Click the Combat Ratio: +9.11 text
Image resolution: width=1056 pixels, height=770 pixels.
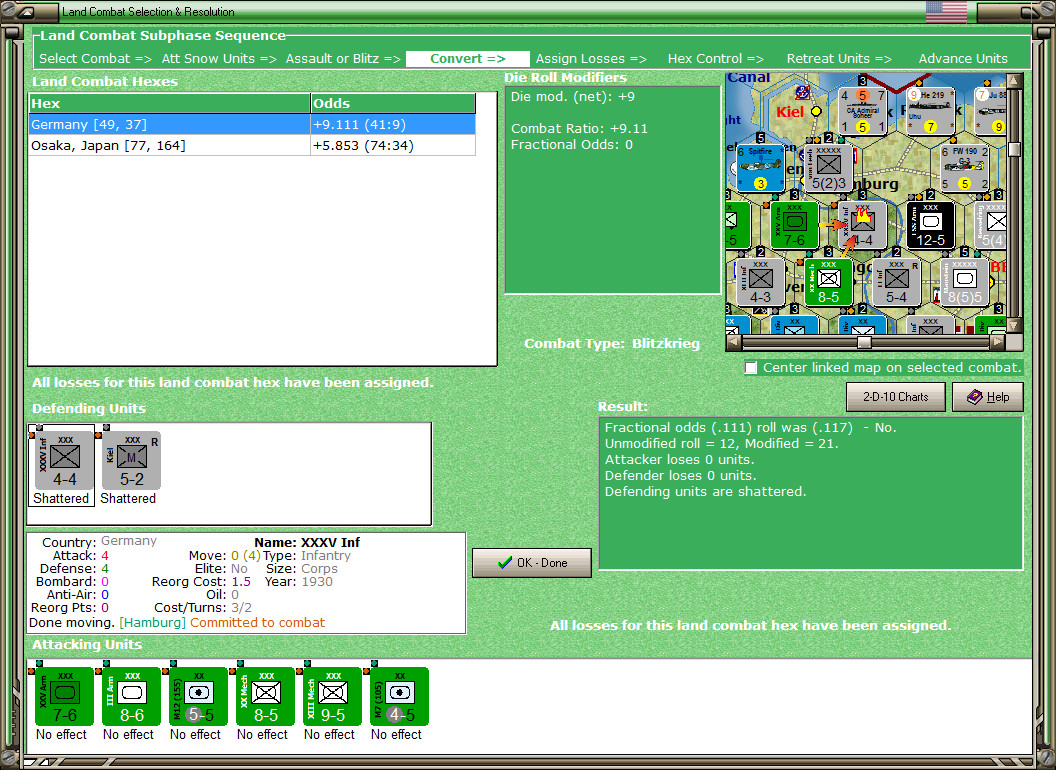point(579,128)
